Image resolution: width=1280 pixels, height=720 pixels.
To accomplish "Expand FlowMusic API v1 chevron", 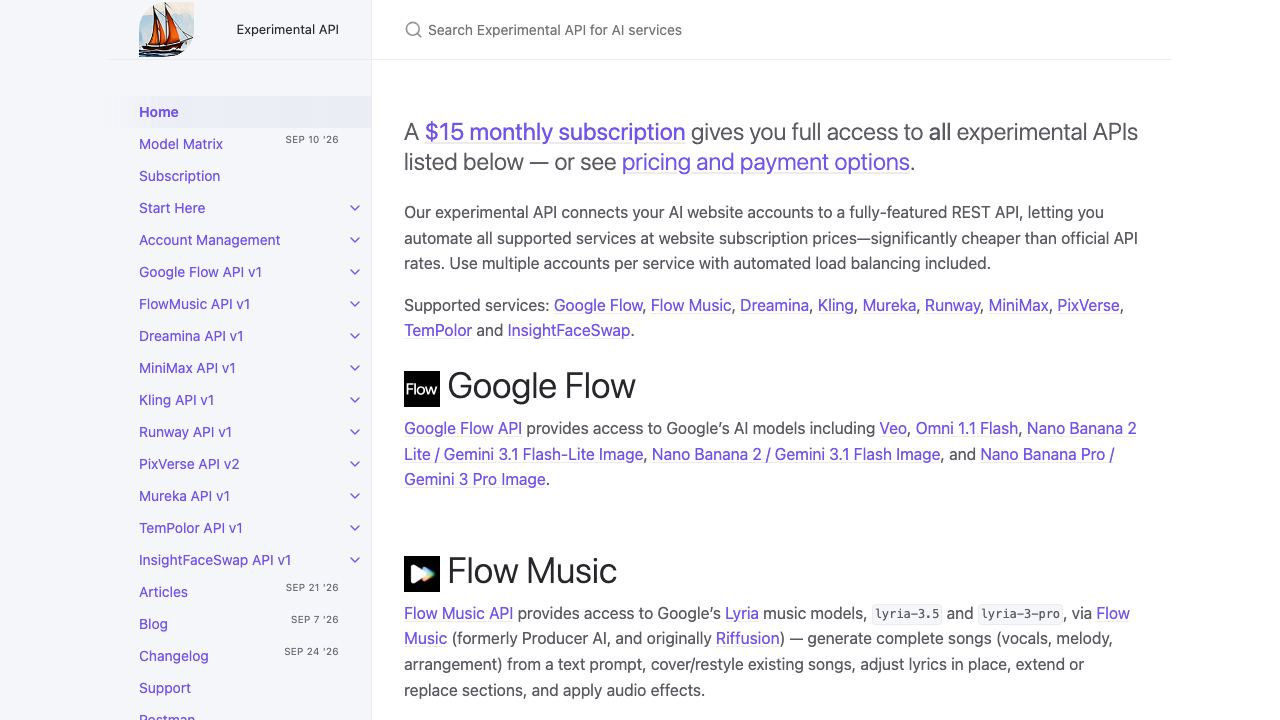I will point(355,304).
